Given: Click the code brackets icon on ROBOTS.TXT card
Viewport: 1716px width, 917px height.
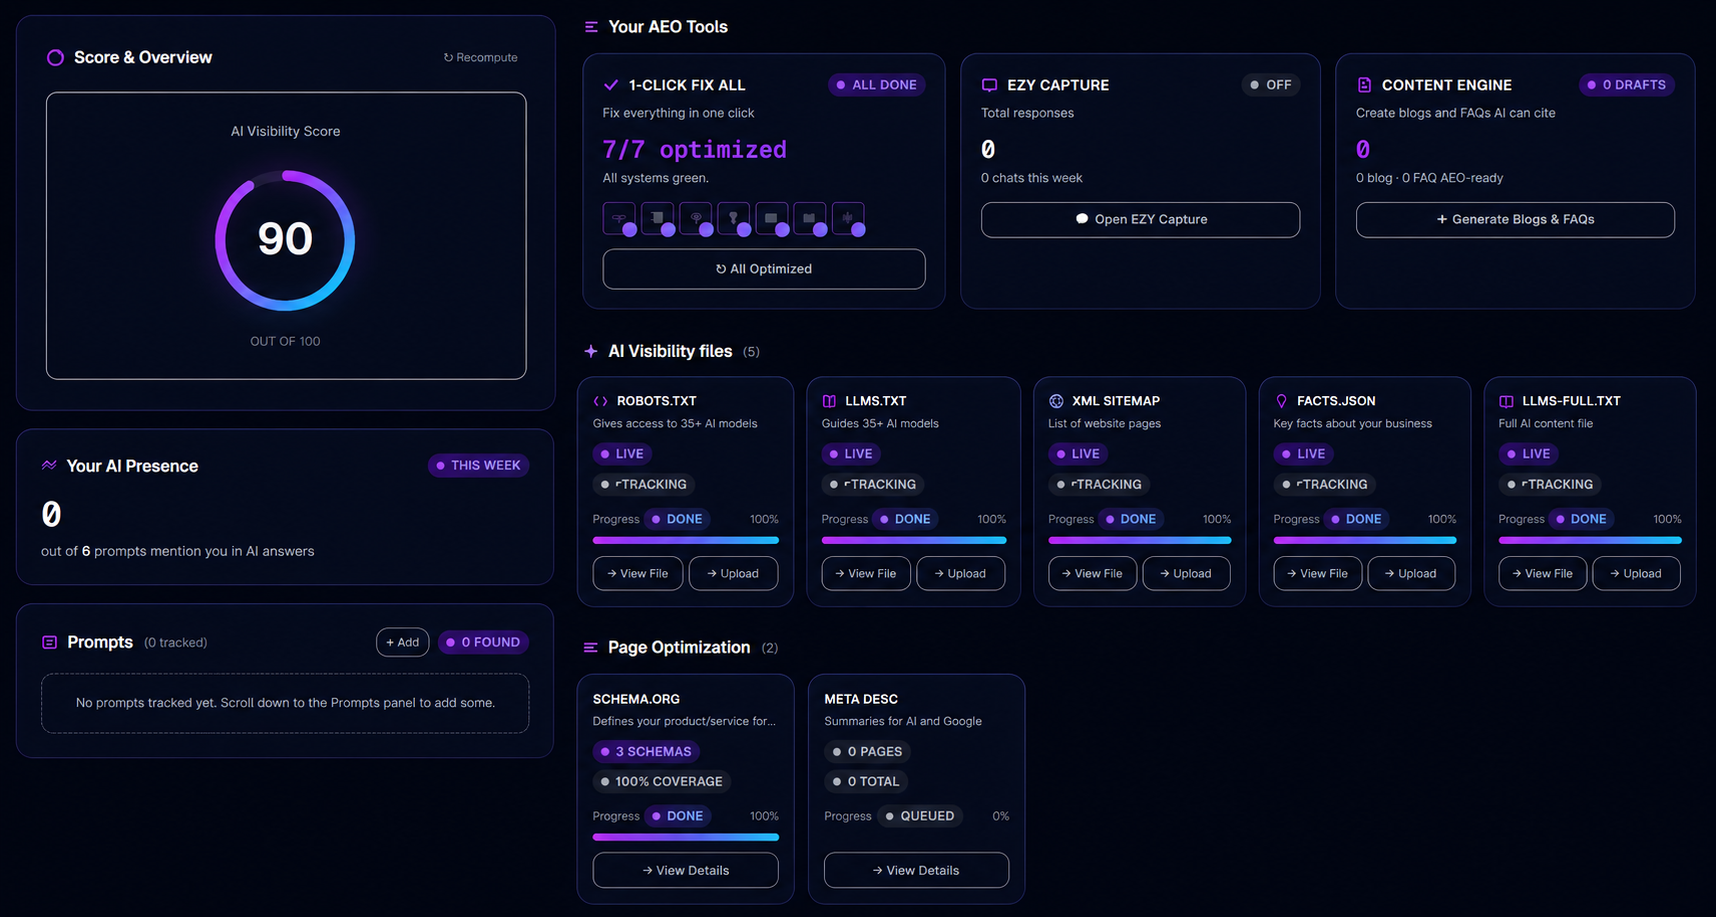Looking at the screenshot, I should (x=601, y=401).
